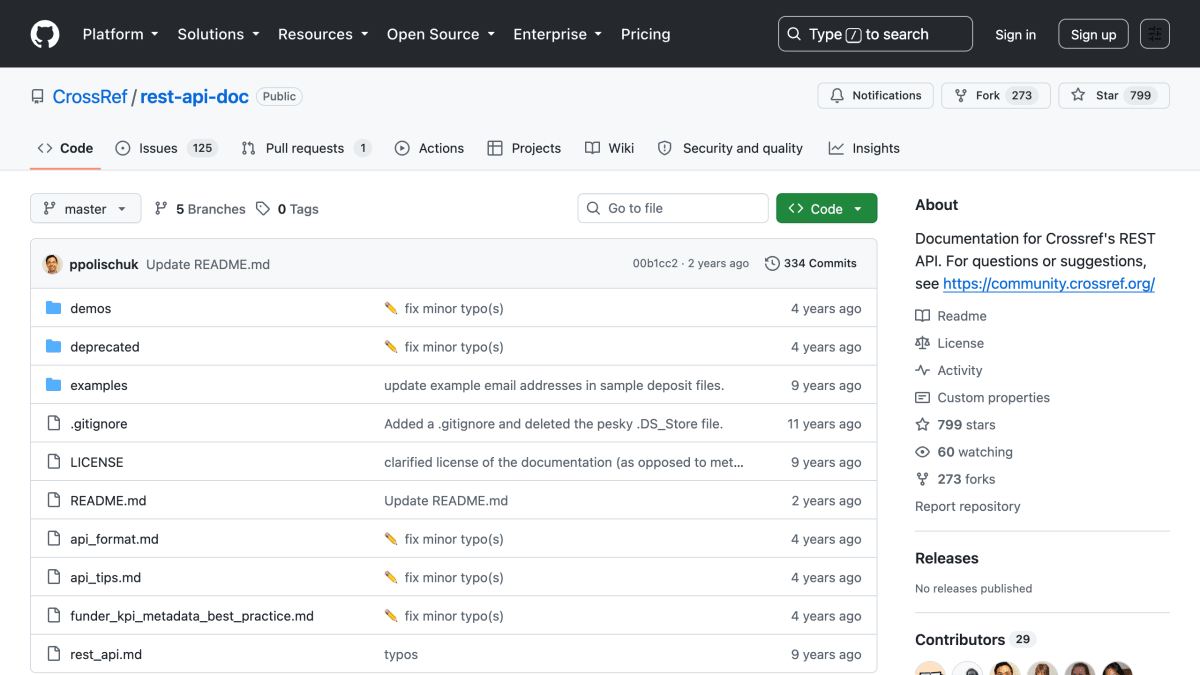Screen dimensions: 1200x675
Task: Open the README.md file
Action: (108, 501)
